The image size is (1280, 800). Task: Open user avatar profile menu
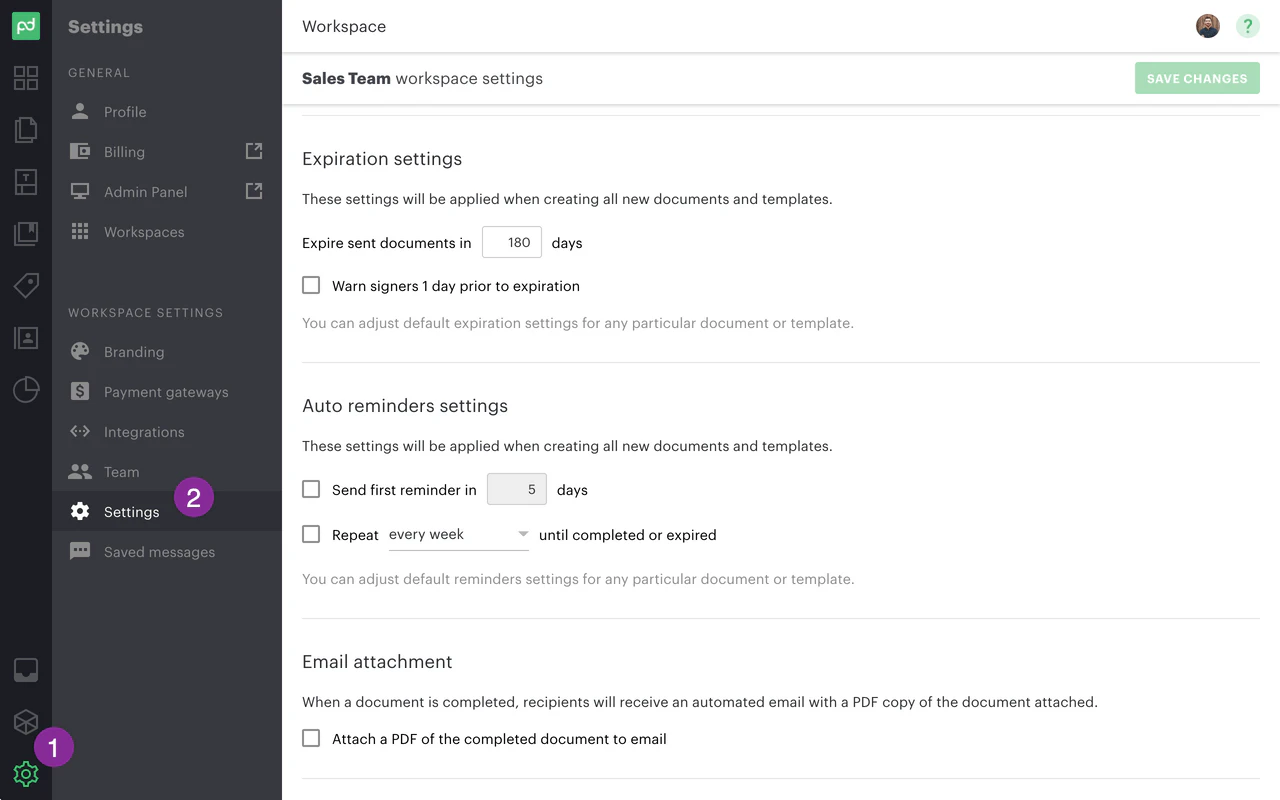(1208, 26)
